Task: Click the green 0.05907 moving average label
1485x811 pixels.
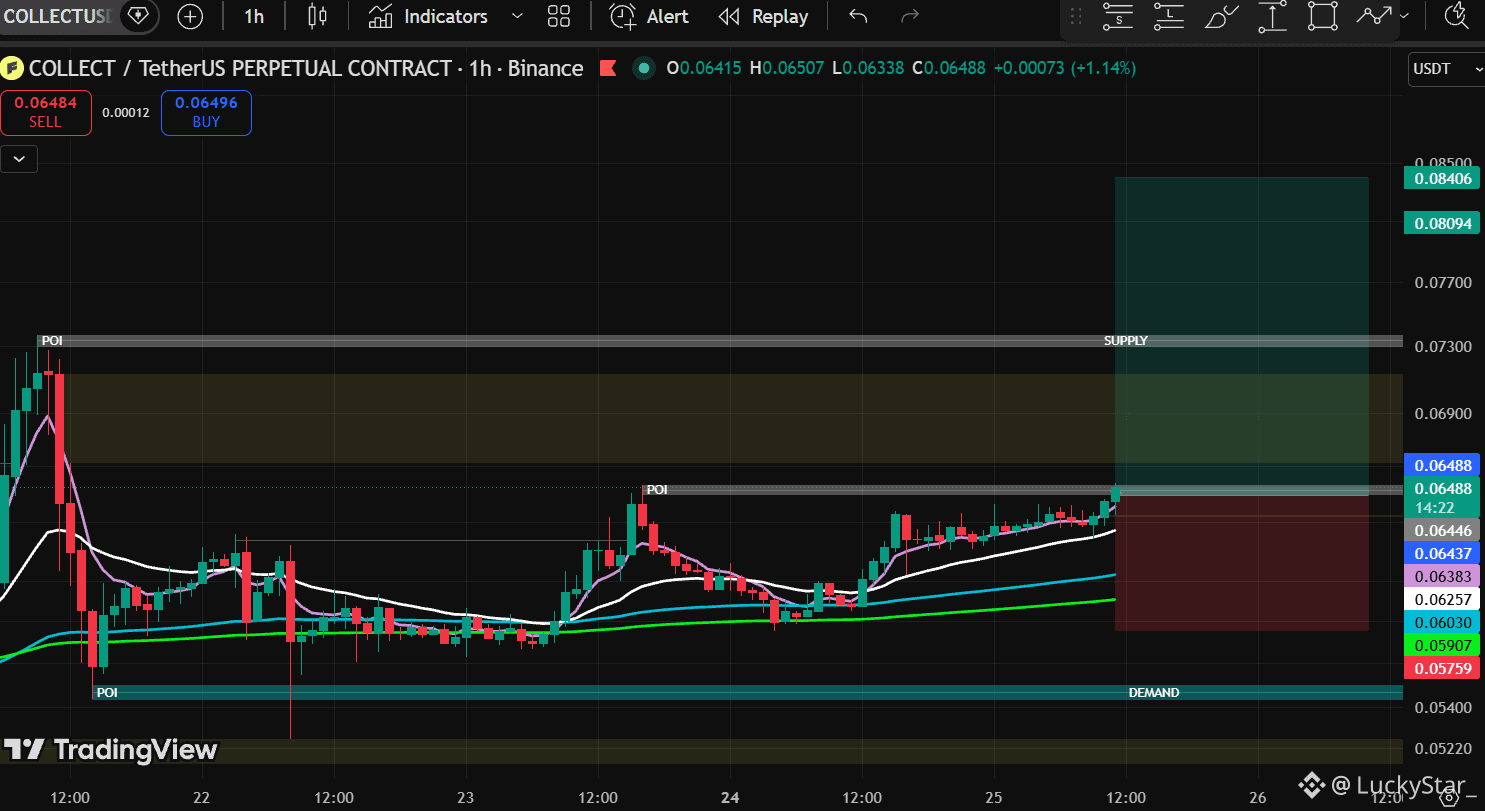Action: 1443,645
